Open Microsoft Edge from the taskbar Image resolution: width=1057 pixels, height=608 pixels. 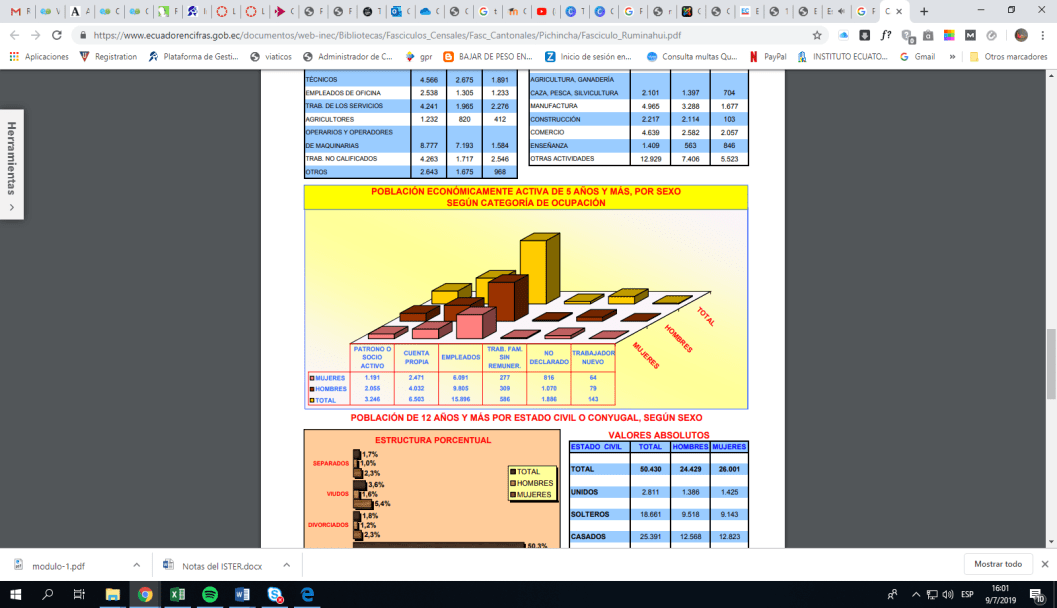308,594
